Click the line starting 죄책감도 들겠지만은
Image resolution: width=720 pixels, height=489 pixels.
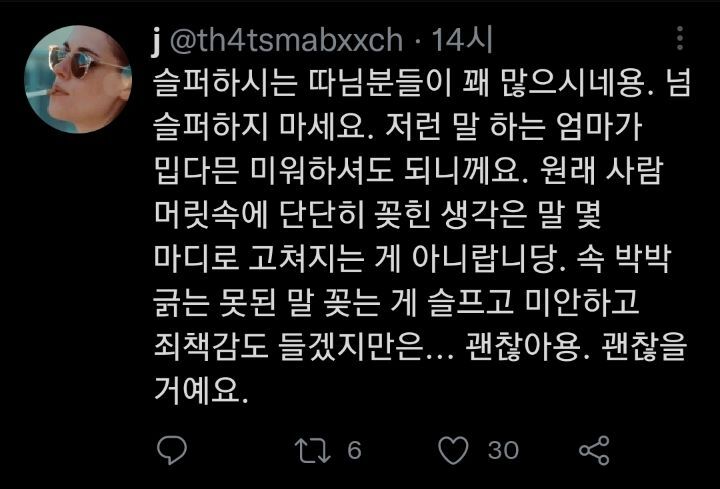point(420,347)
